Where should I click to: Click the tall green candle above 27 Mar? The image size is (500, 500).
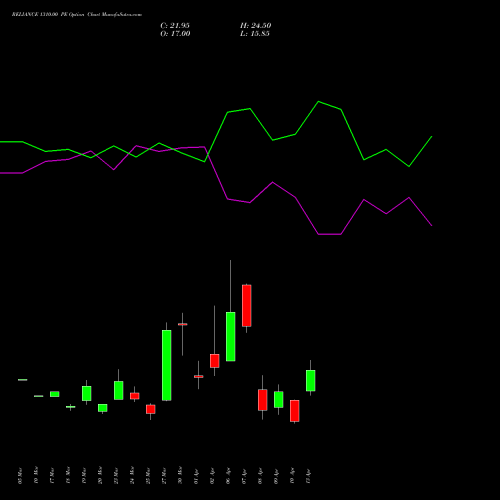coord(167,365)
